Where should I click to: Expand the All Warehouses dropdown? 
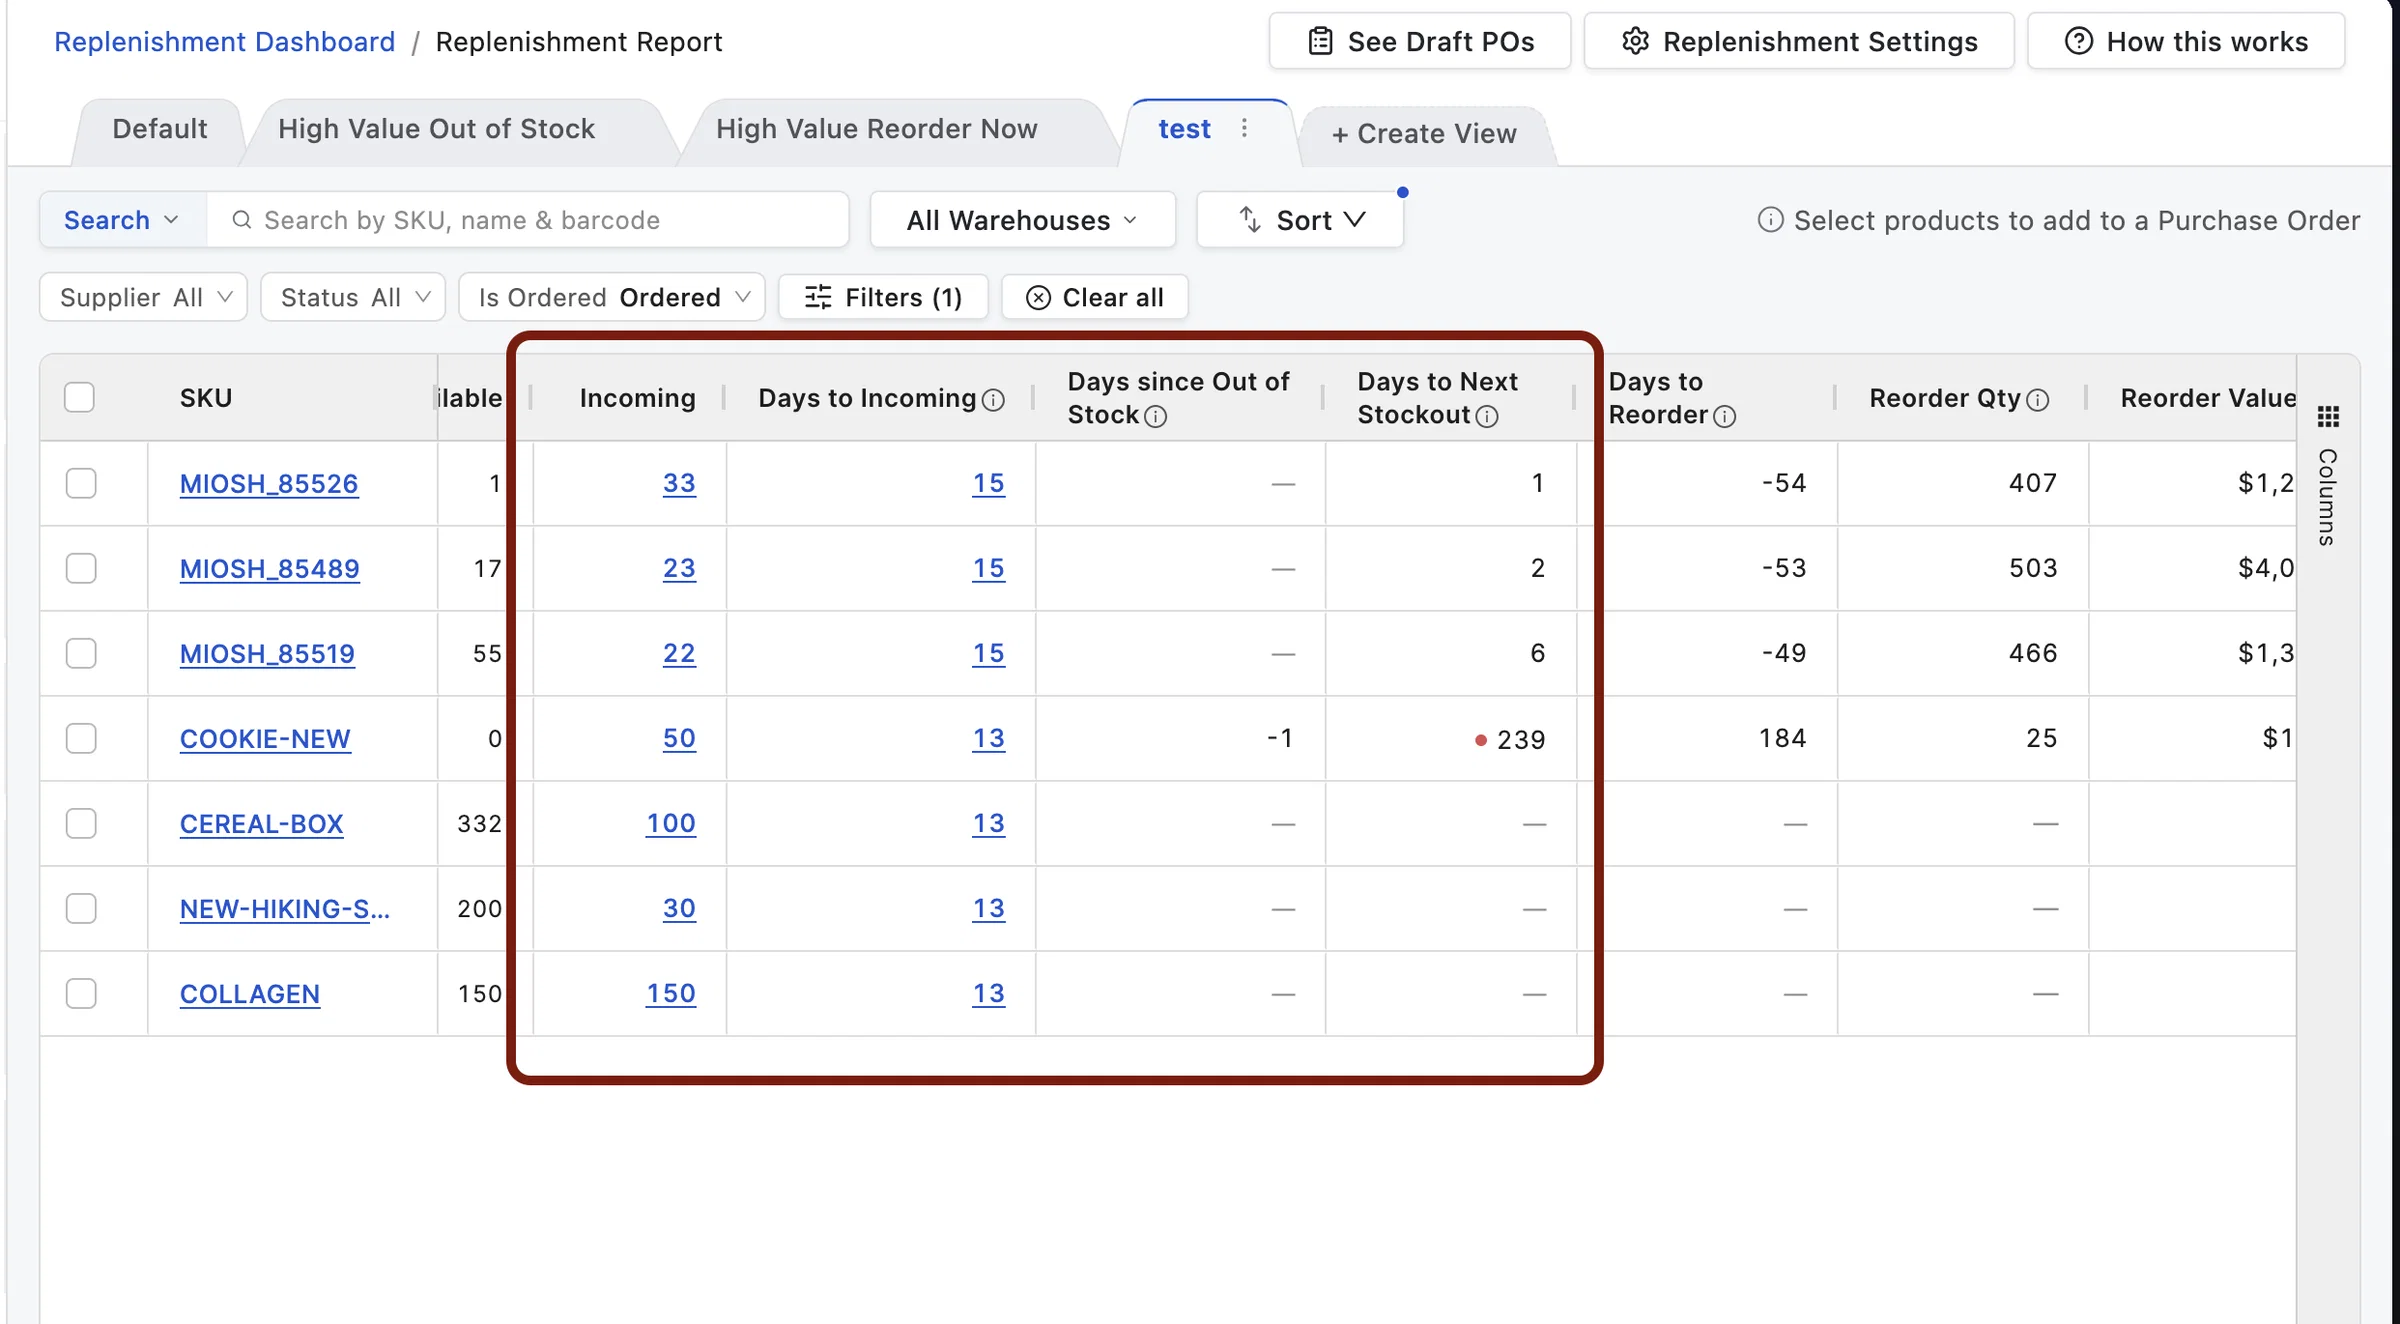pyautogui.click(x=1022, y=220)
